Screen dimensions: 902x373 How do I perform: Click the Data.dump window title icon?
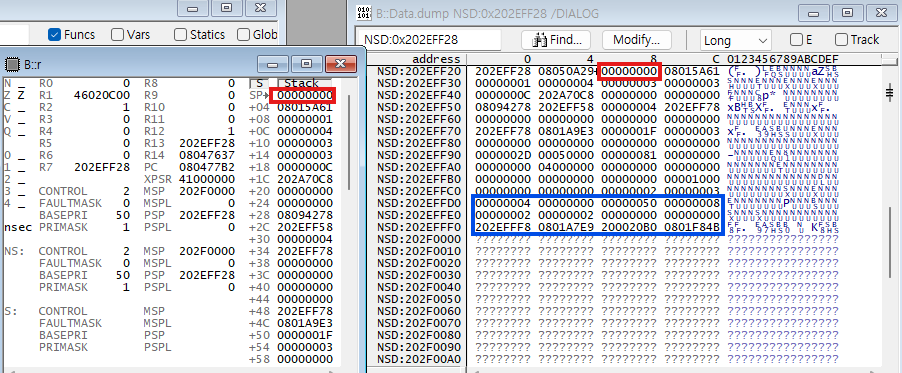tap(364, 13)
